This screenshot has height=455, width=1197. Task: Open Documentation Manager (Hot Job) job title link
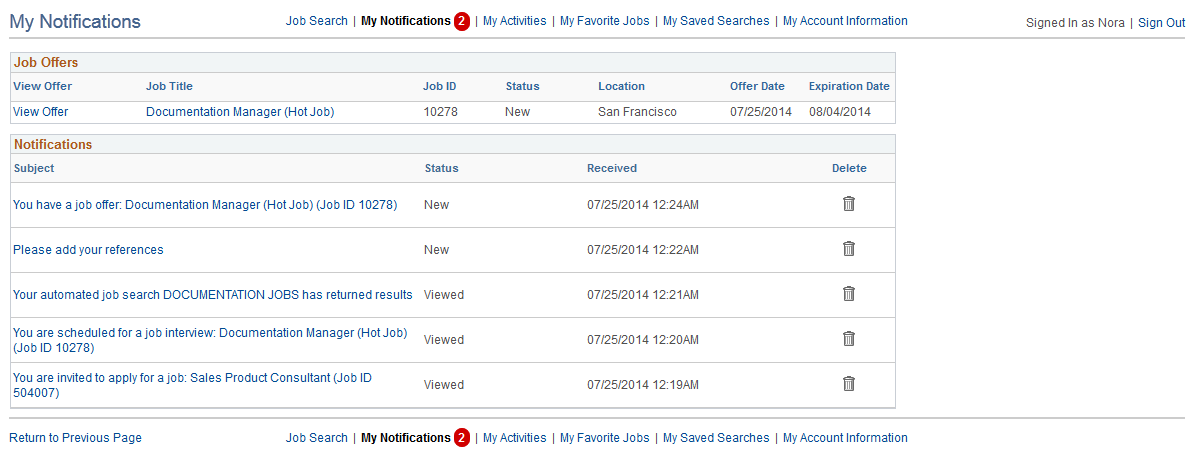[x=240, y=111]
